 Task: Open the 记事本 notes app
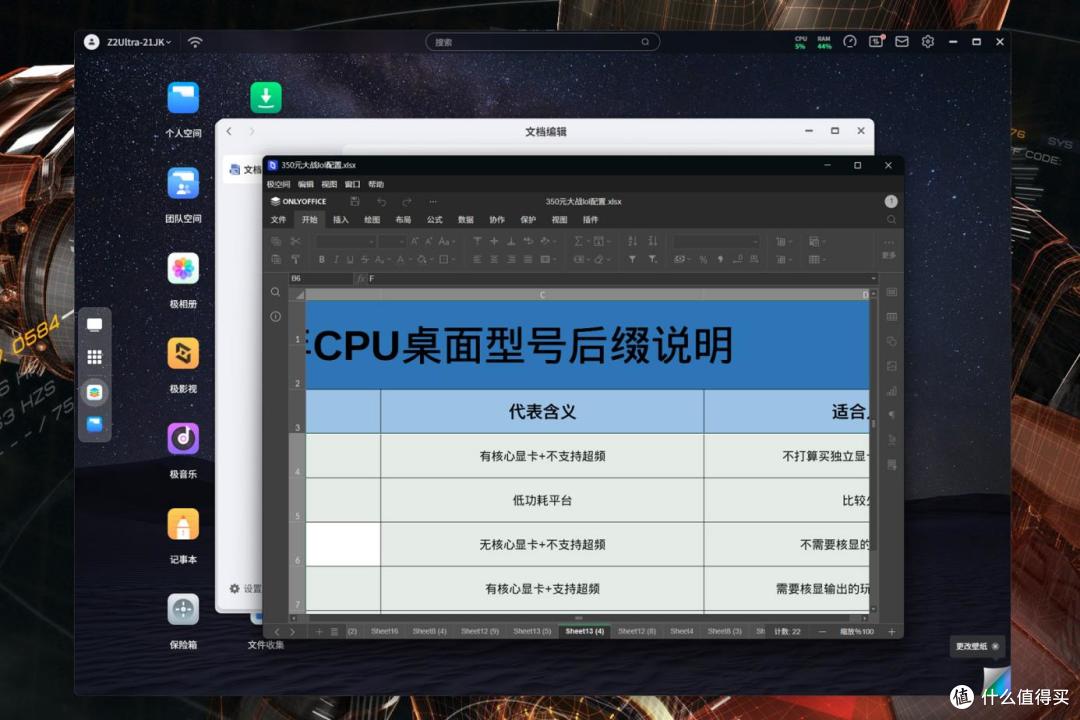click(x=183, y=524)
